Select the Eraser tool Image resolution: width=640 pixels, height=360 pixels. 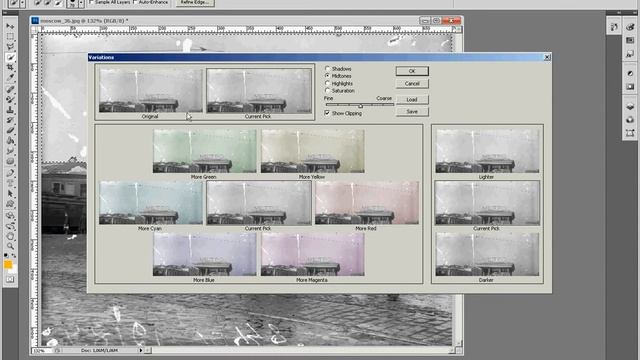(x=10, y=130)
